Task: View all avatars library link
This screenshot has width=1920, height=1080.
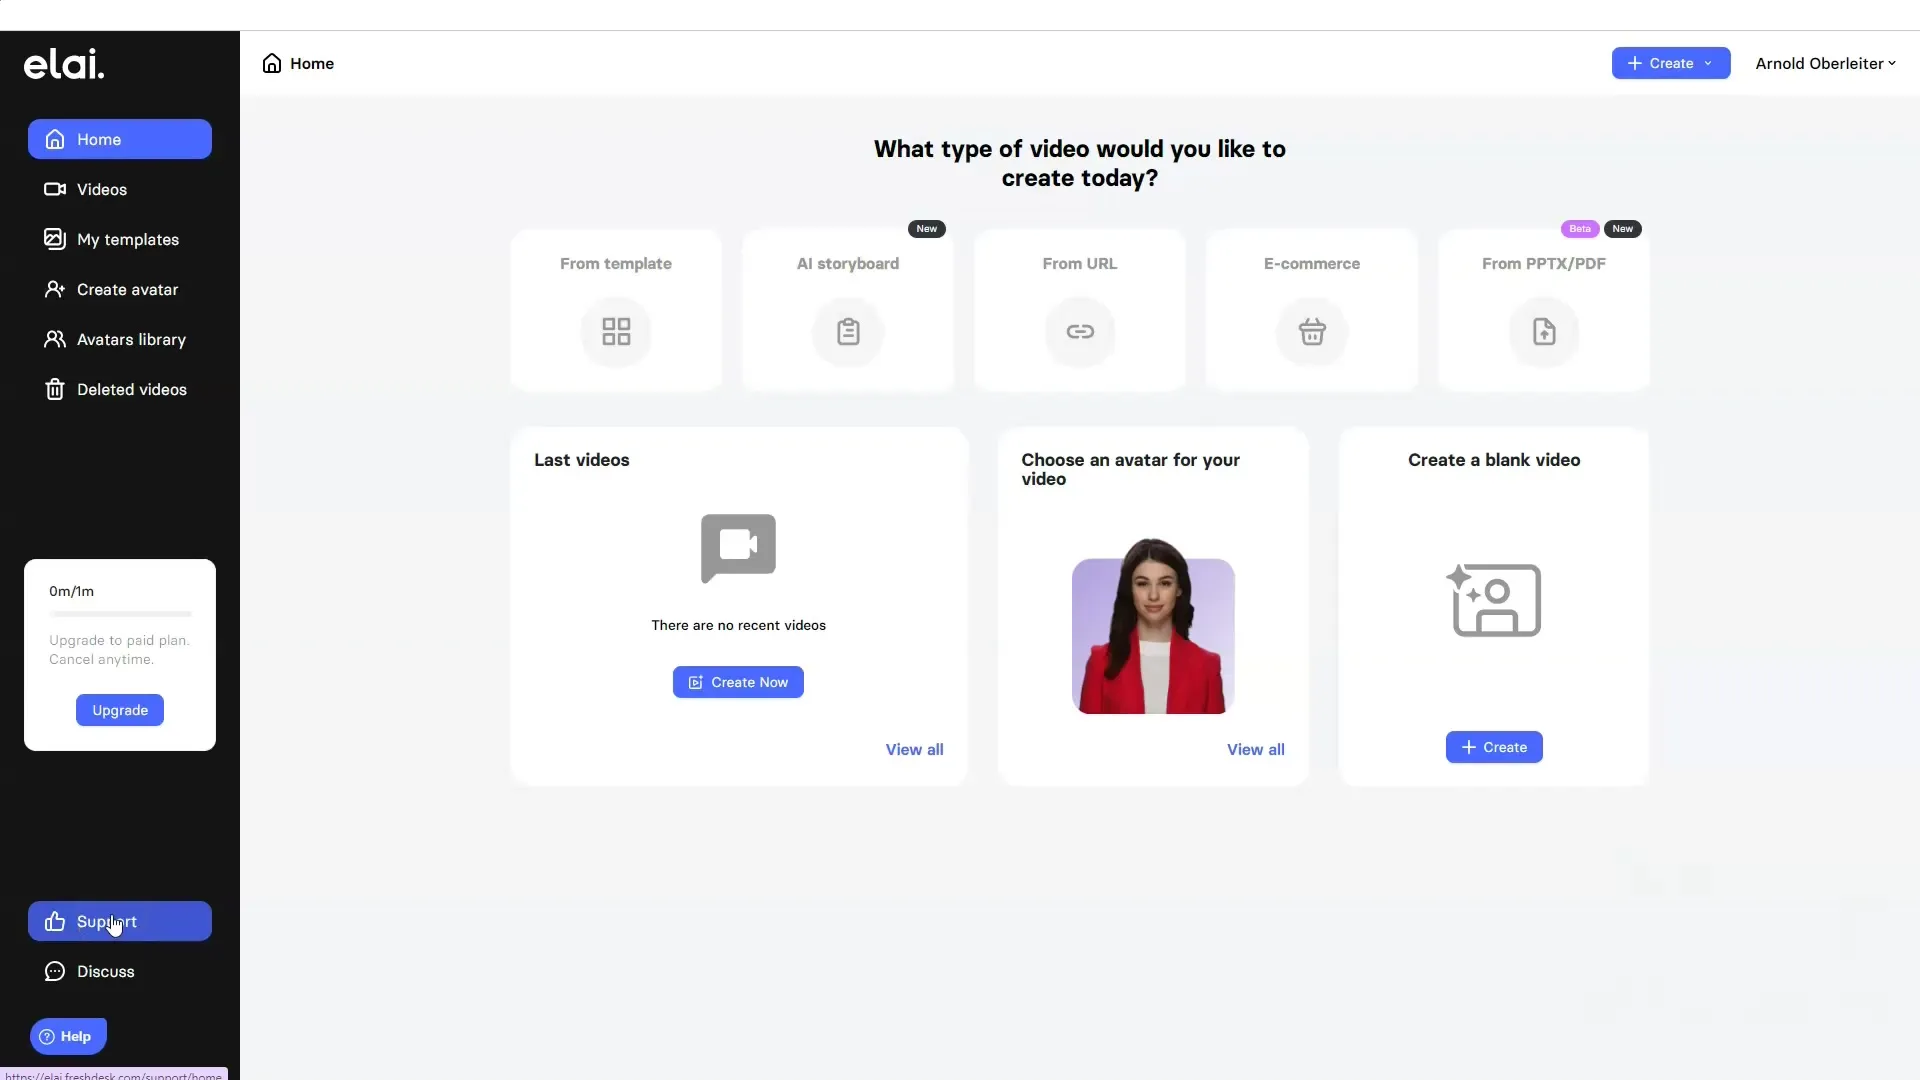Action: click(1255, 749)
